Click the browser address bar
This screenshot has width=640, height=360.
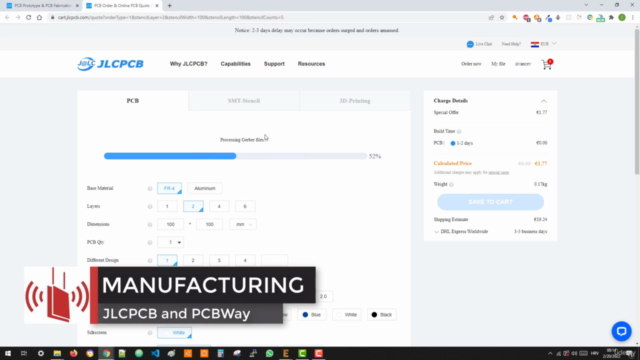pyautogui.click(x=269, y=18)
